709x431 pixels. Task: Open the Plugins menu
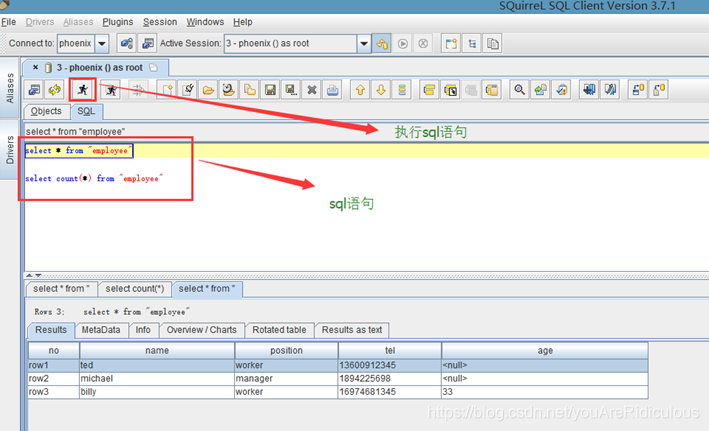118,22
